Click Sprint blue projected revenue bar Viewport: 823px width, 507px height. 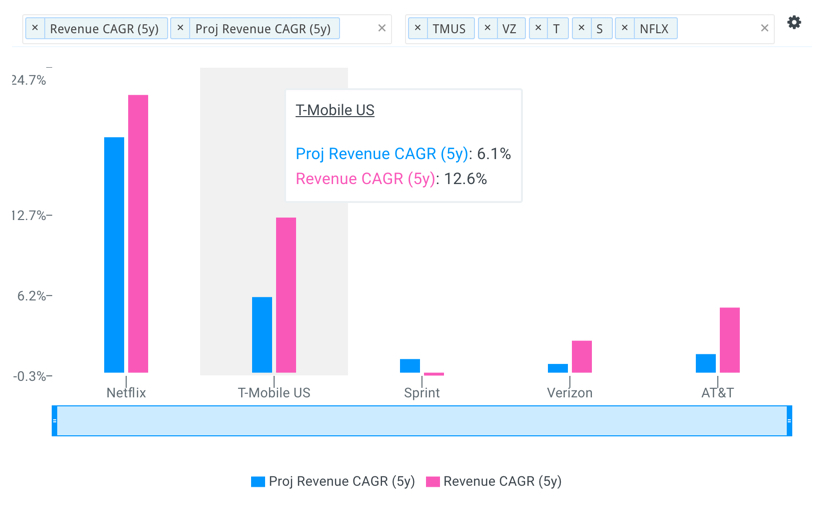(x=410, y=366)
